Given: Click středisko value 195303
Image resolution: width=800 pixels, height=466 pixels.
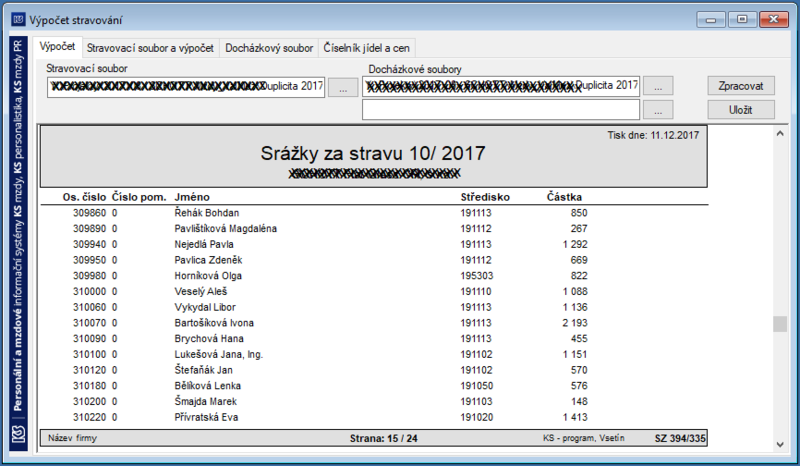Looking at the screenshot, I should click(477, 276).
